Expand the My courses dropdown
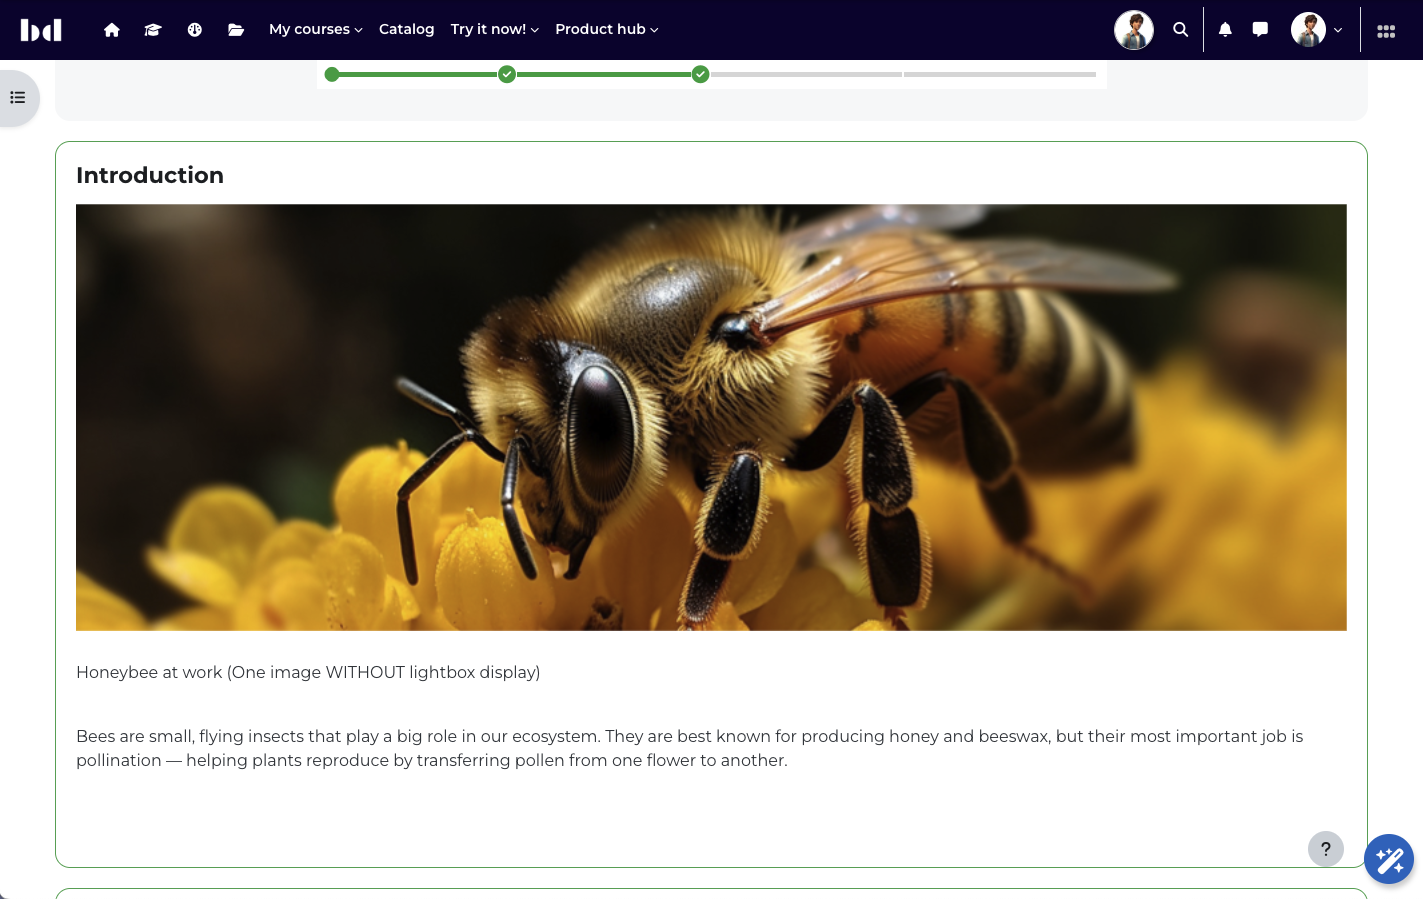 point(315,30)
